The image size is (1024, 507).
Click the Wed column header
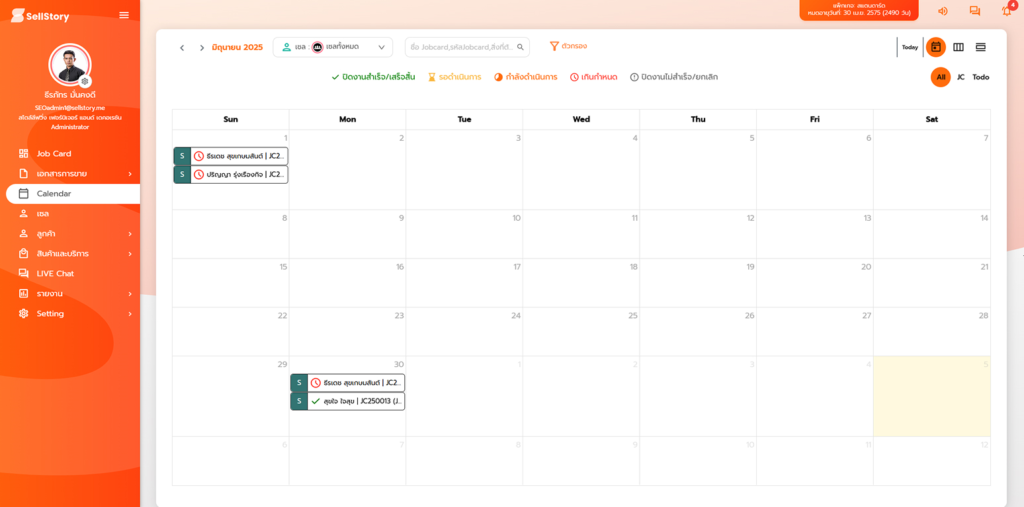pos(581,120)
